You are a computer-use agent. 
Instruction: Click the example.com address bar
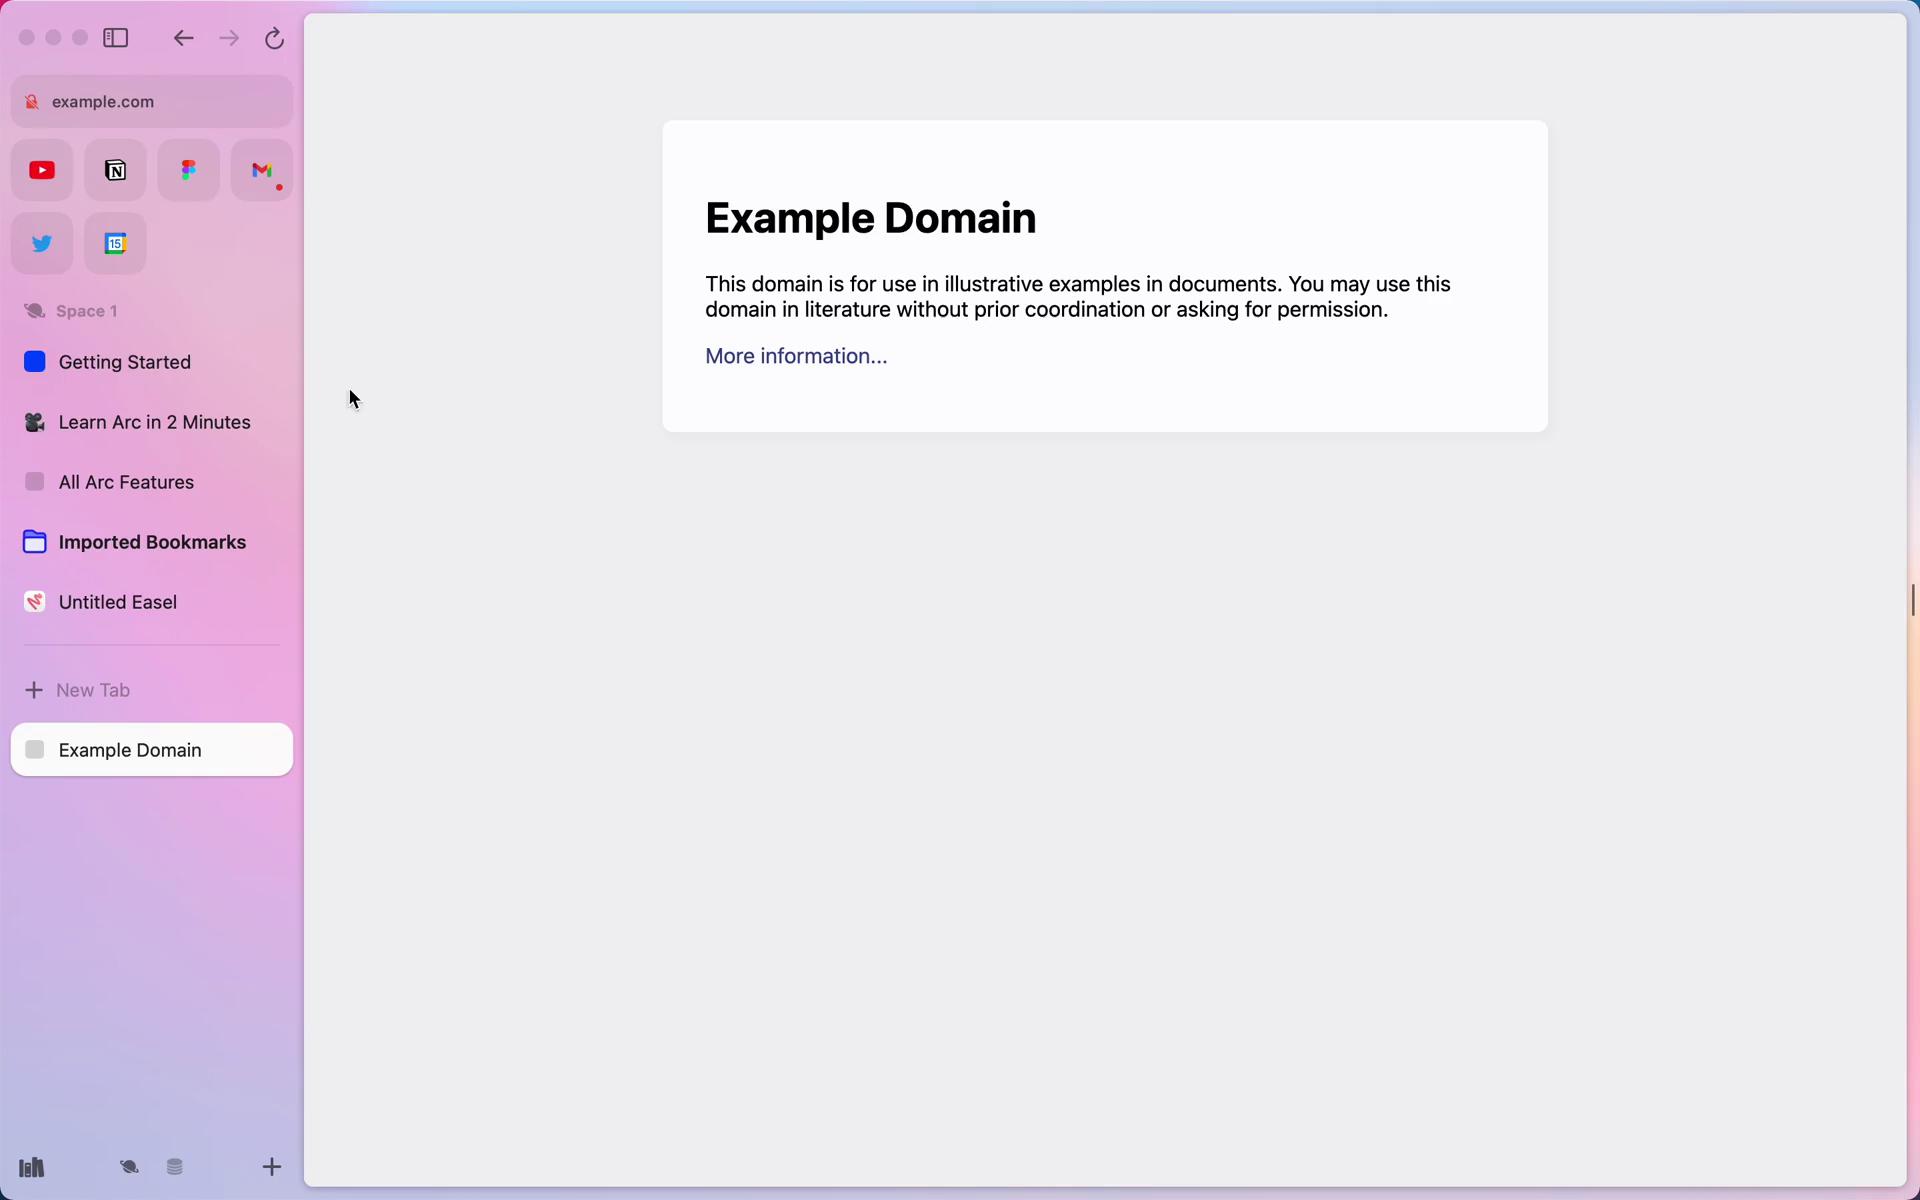click(x=151, y=100)
